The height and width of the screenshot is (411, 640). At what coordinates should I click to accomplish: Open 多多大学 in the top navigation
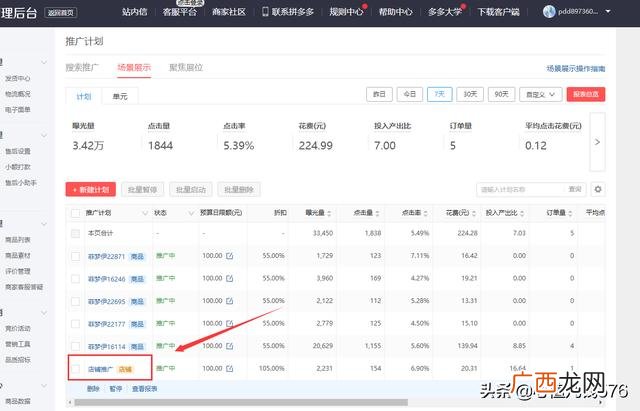click(445, 12)
